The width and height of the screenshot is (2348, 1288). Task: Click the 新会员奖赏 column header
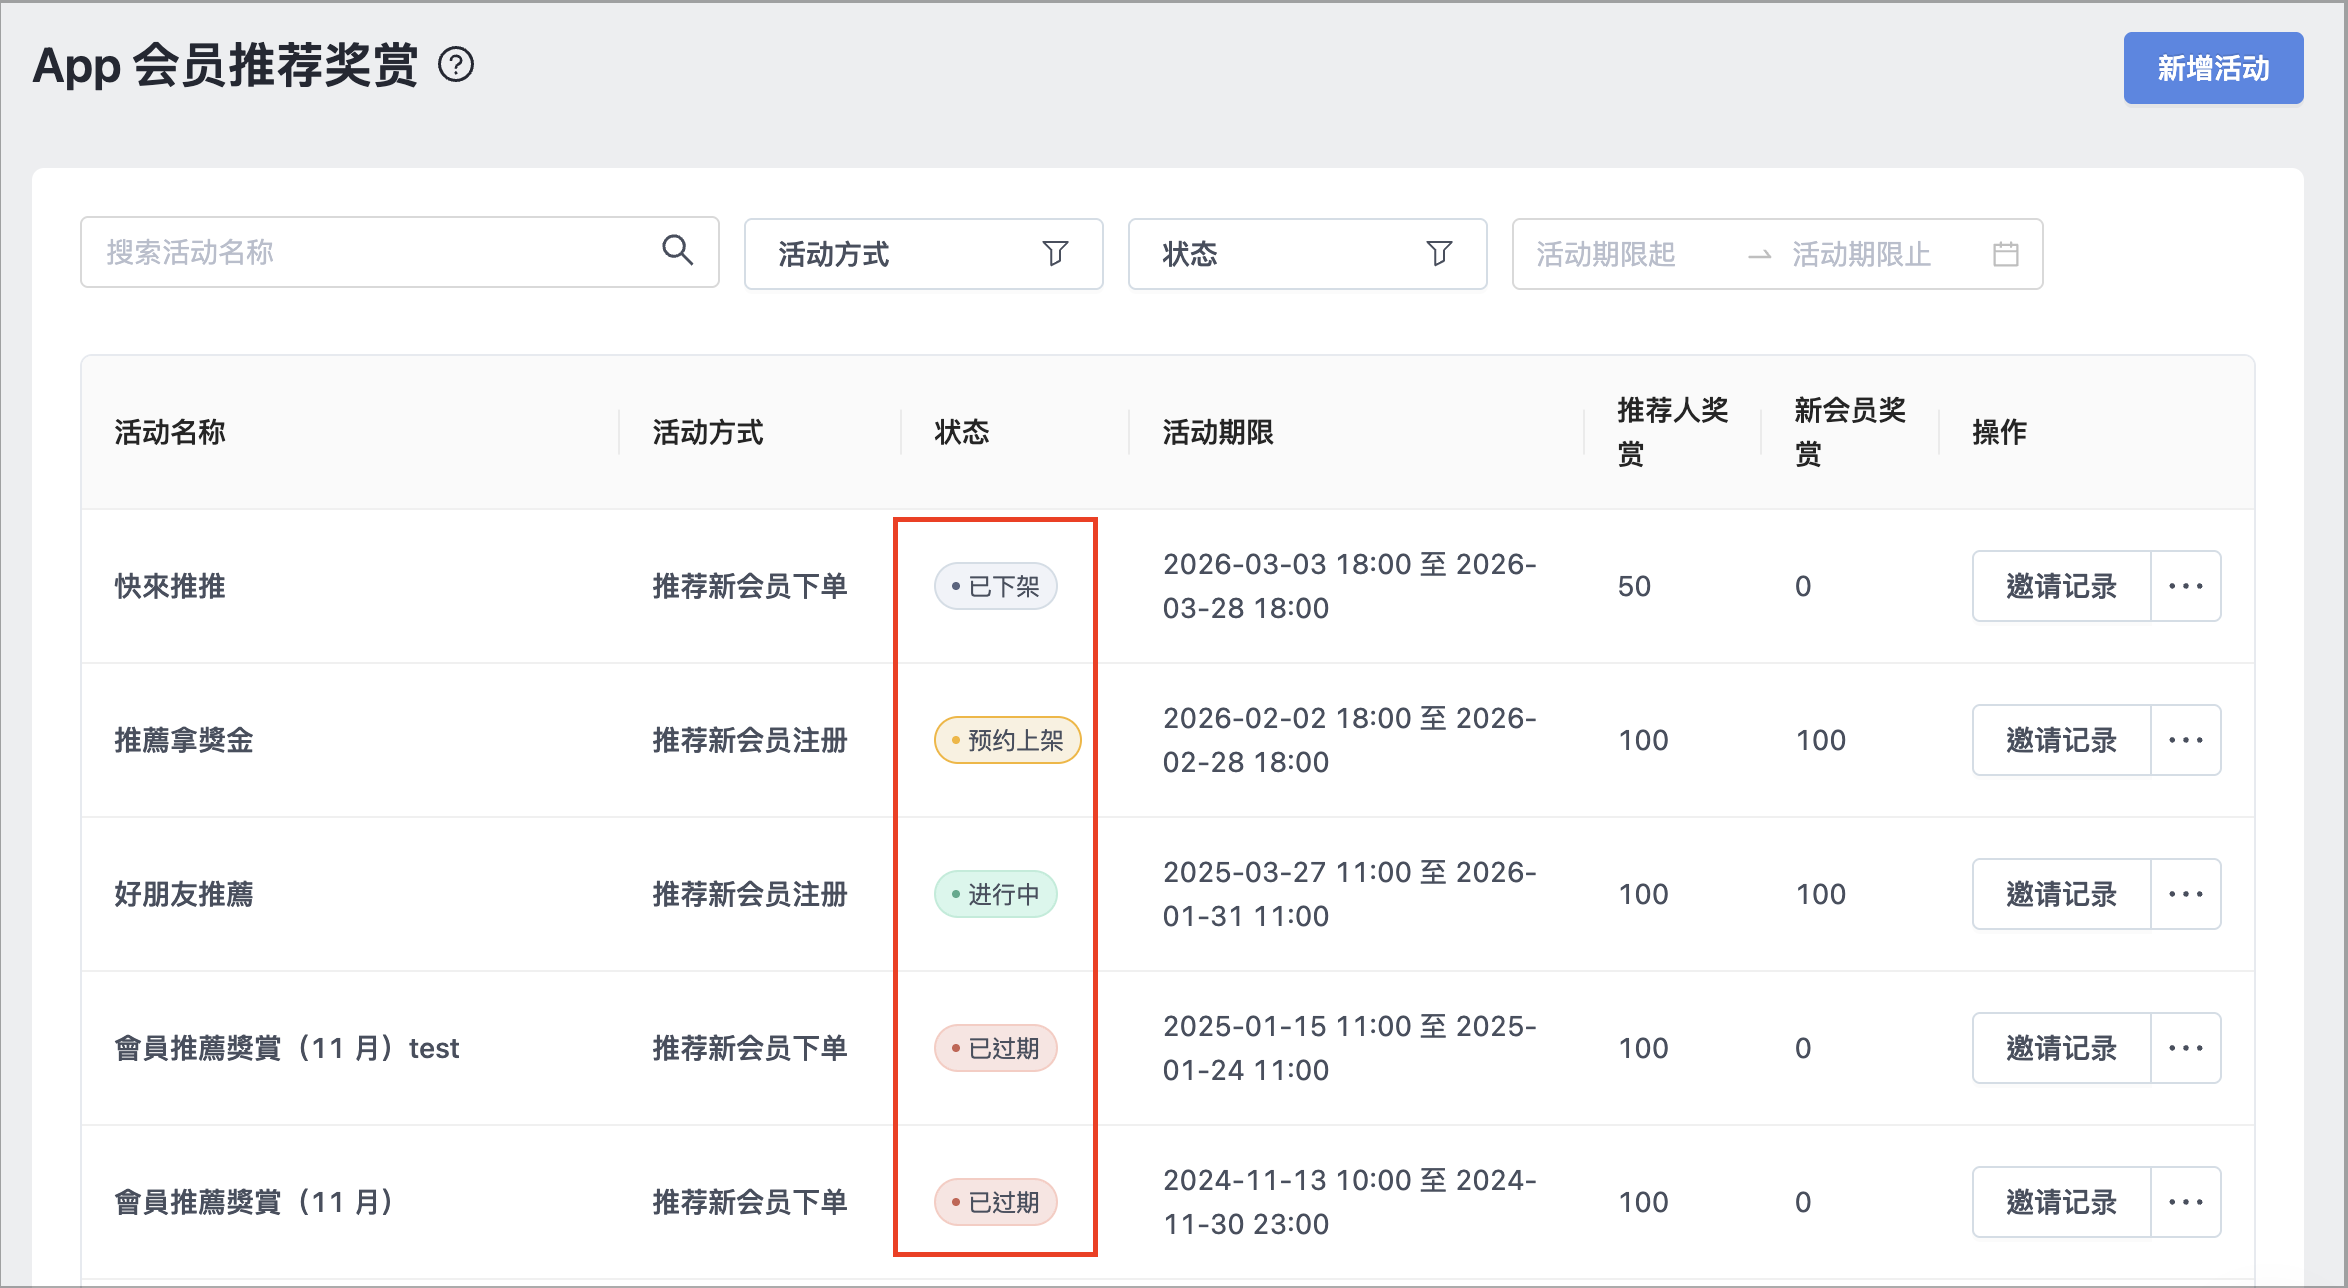click(1850, 432)
